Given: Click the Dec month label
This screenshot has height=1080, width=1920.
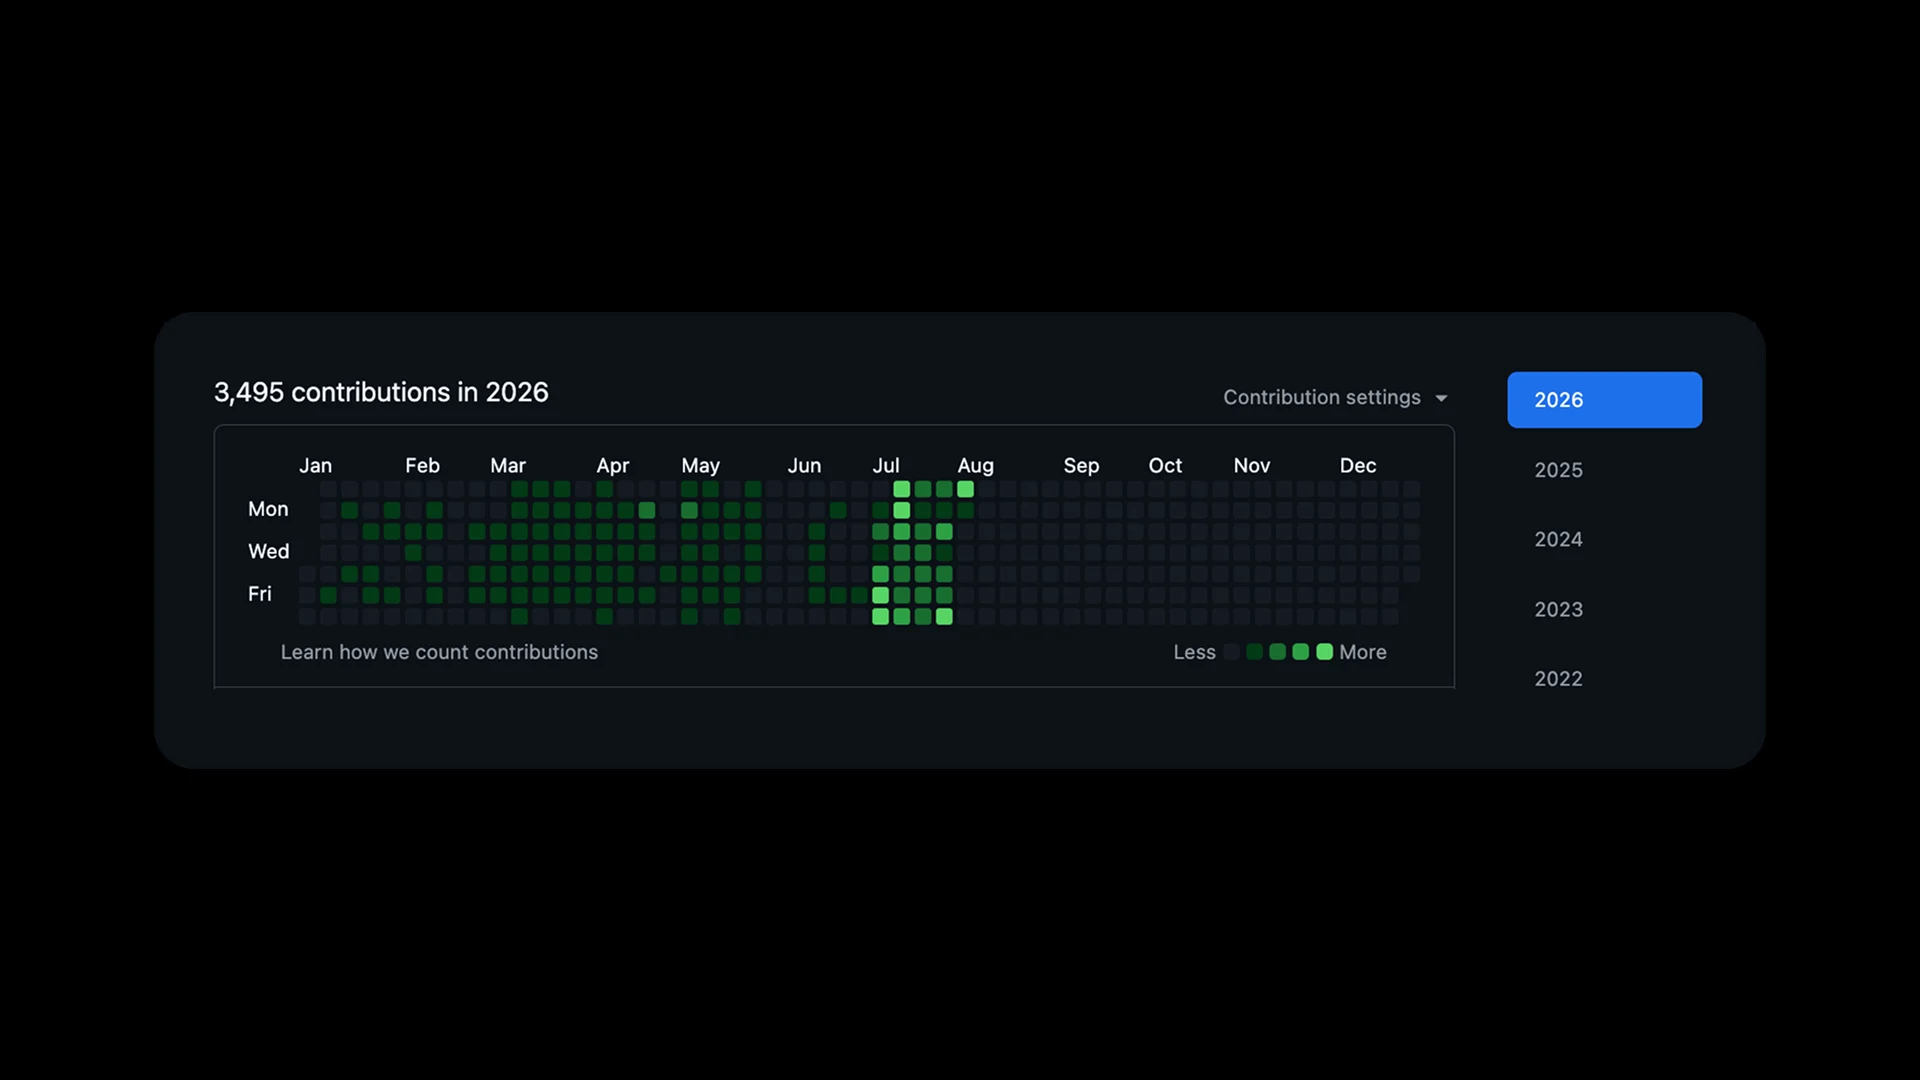Looking at the screenshot, I should pos(1358,465).
